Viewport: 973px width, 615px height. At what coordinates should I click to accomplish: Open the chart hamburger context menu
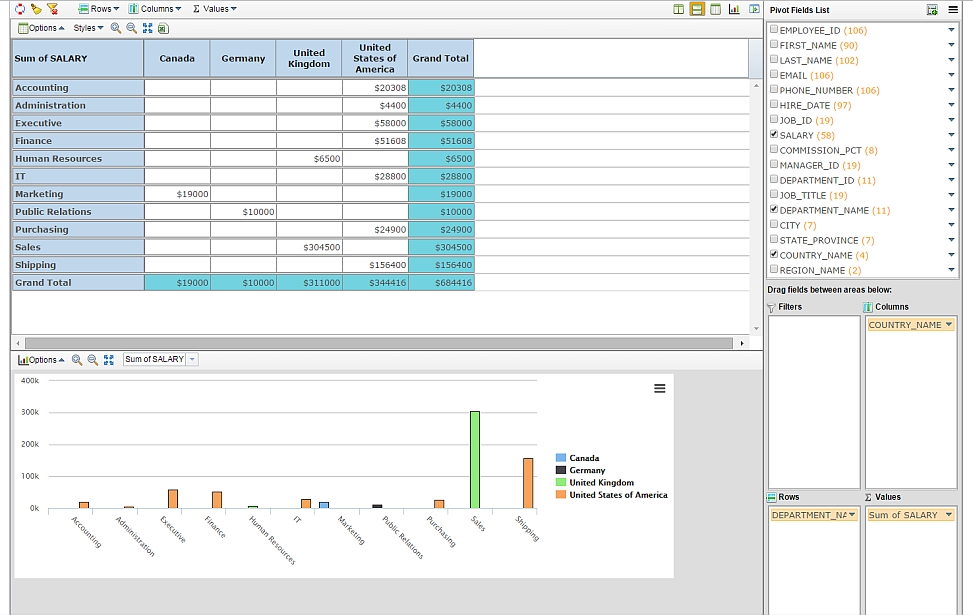pyautogui.click(x=659, y=389)
